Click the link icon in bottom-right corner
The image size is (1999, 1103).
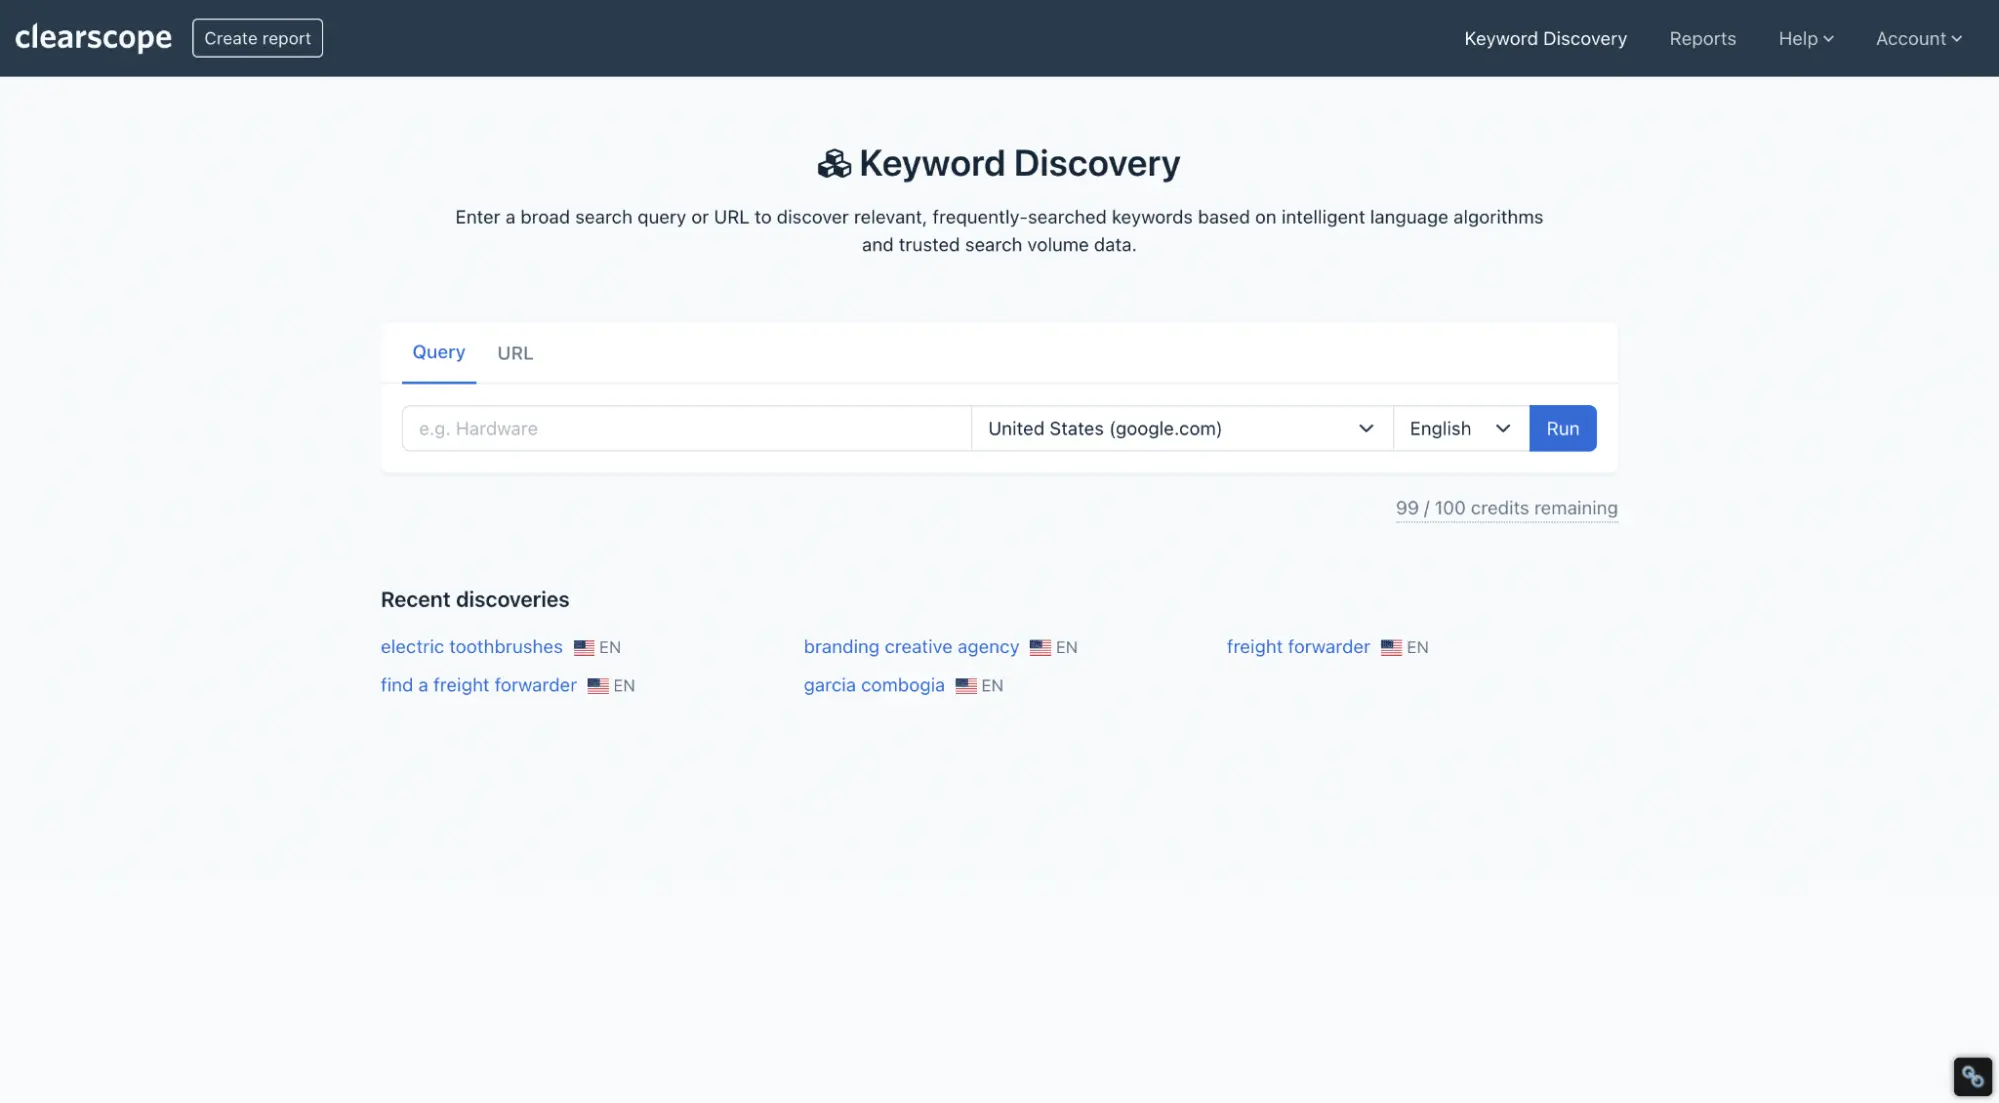click(x=1972, y=1077)
